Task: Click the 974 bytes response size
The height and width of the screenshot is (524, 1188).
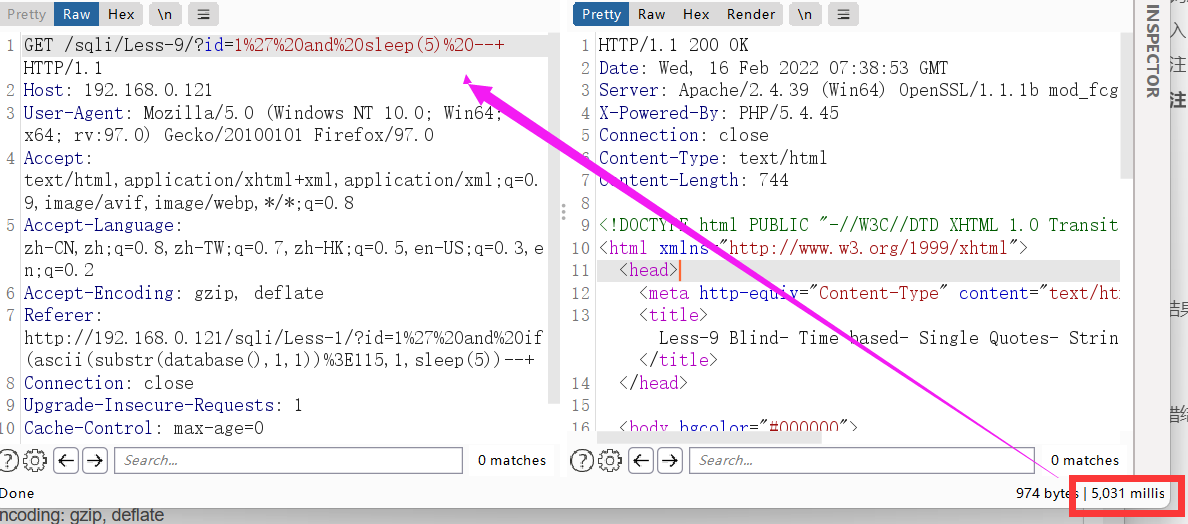Action: pos(1048,494)
